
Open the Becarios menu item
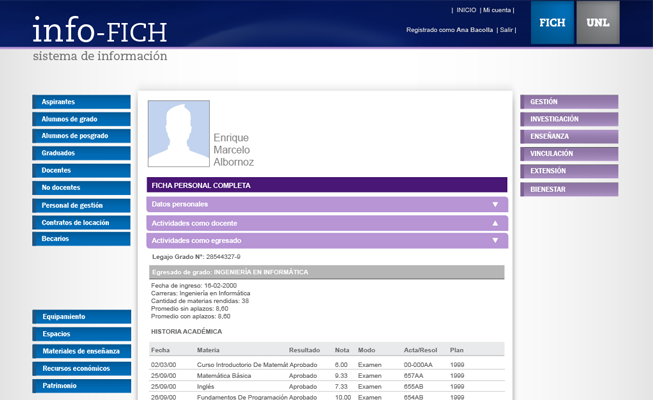81,239
